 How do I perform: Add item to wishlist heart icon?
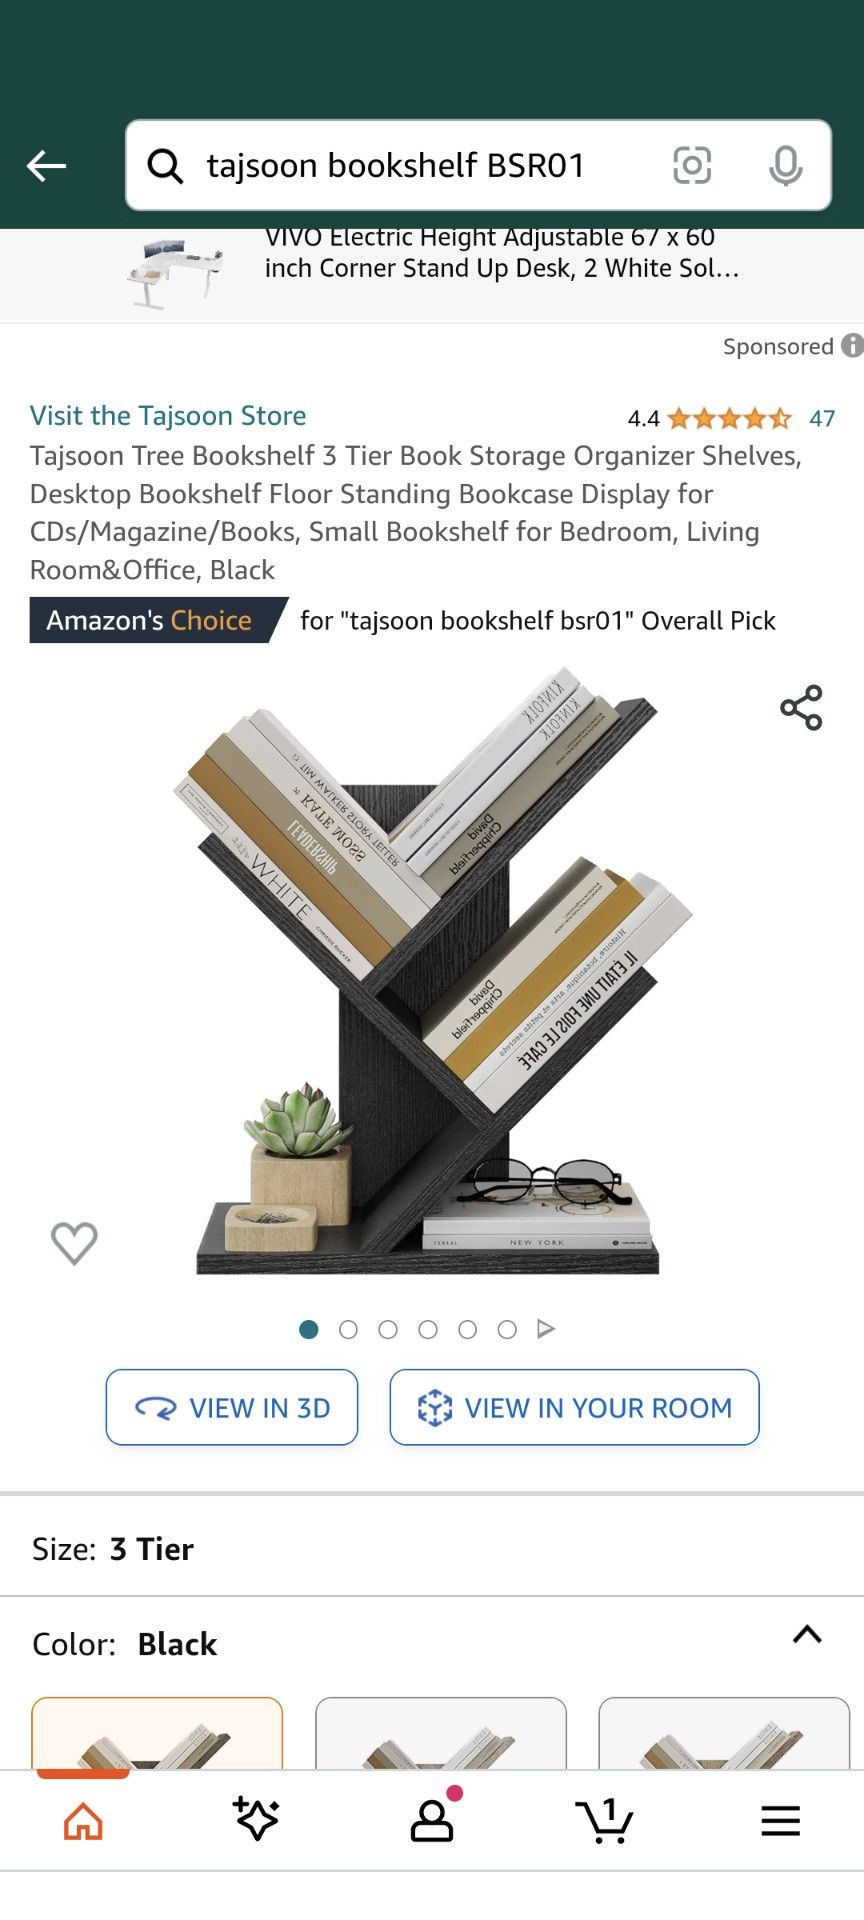point(74,1243)
